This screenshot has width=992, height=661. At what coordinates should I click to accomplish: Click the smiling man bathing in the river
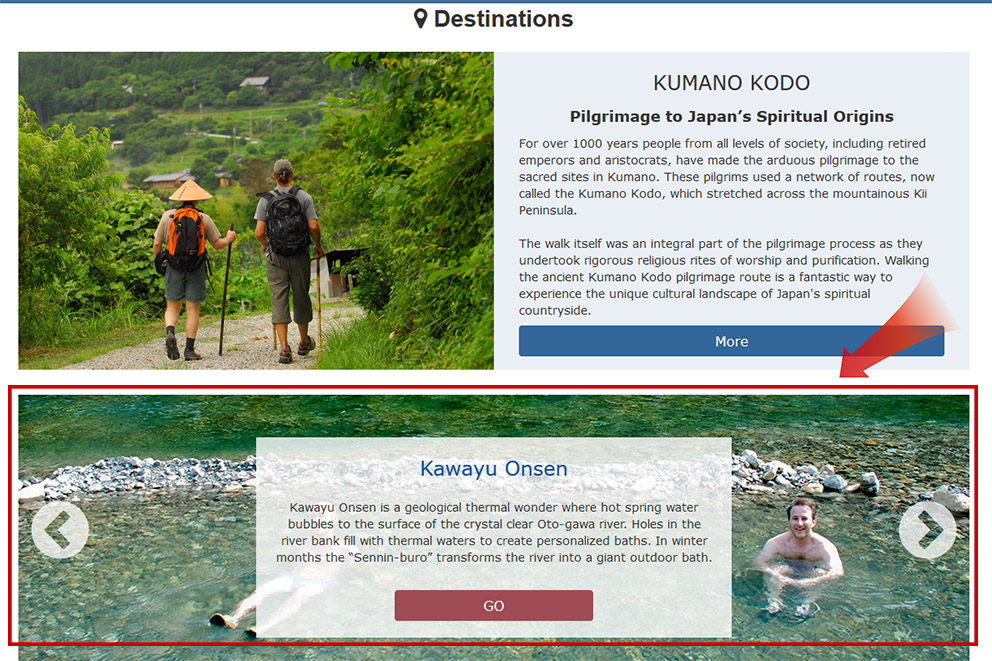[800, 553]
